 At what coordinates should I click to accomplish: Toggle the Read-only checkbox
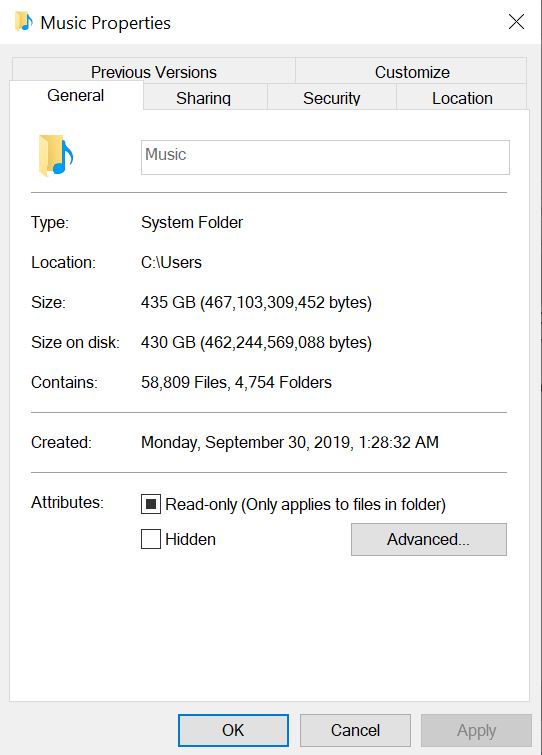point(151,504)
